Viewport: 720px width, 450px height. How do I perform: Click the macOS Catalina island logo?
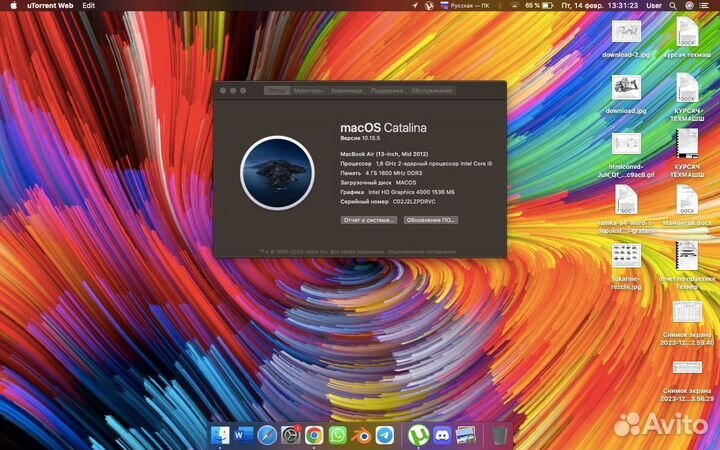pos(277,173)
